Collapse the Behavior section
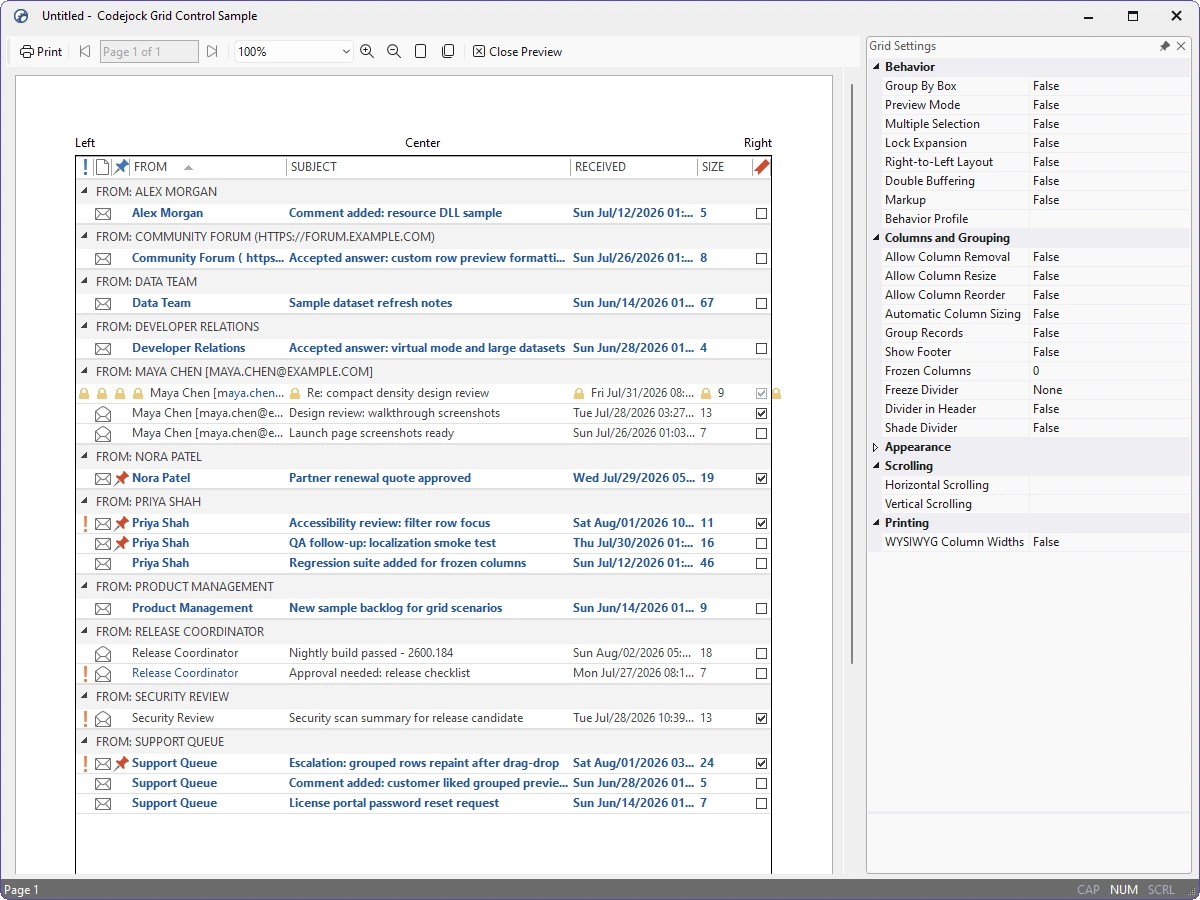 [876, 67]
